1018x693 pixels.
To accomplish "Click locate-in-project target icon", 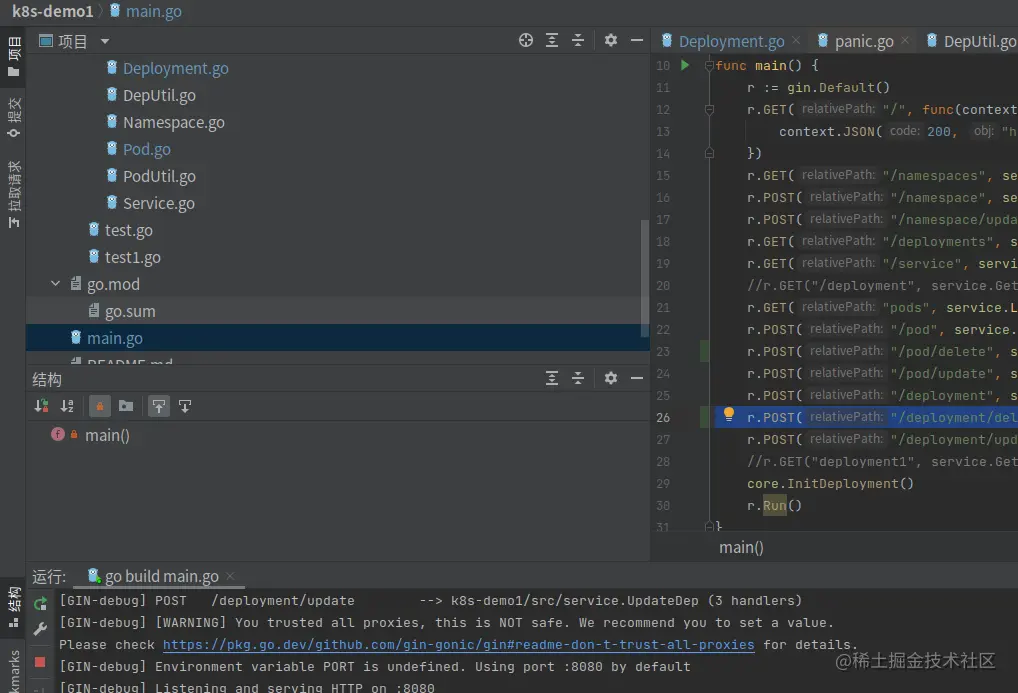I will [526, 40].
